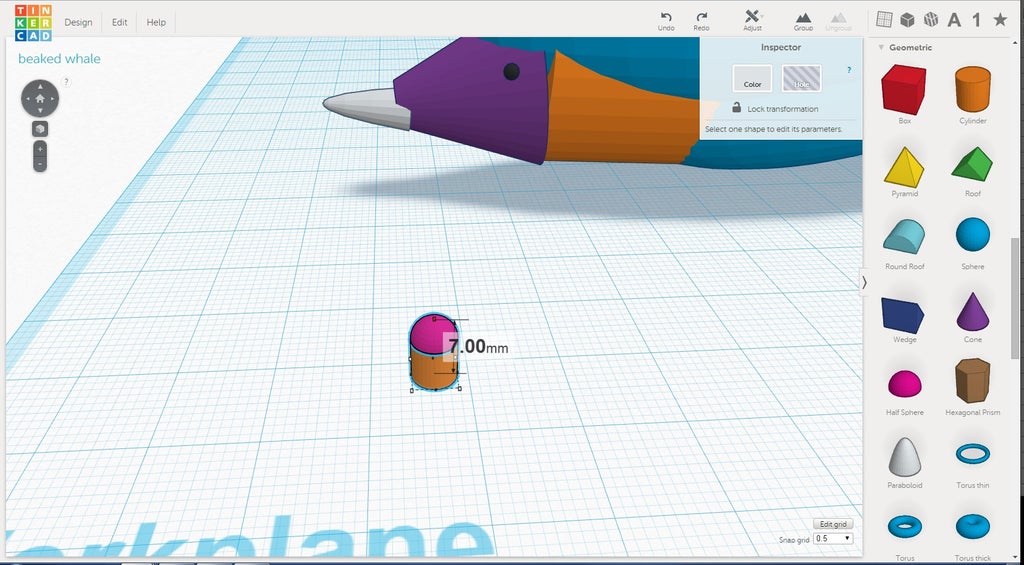Orbit view right with right arrow
Viewport: 1024px width, 565px height.
tap(54, 99)
